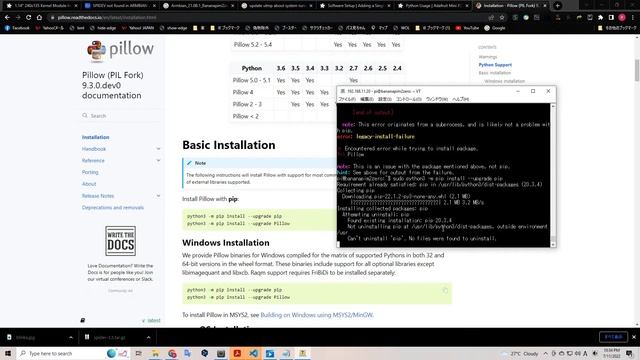Switch to the SPIDEV not found tab

[120, 6]
